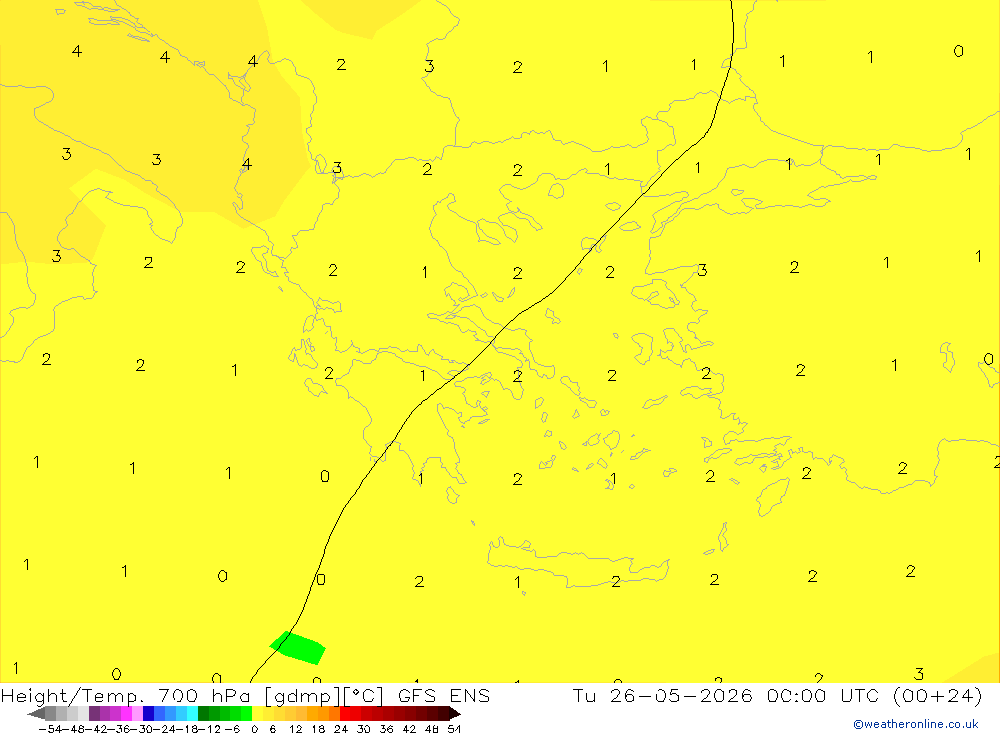Click the "36" label under the color scale
This screenshot has width=1000, height=733.
[x=386, y=729]
